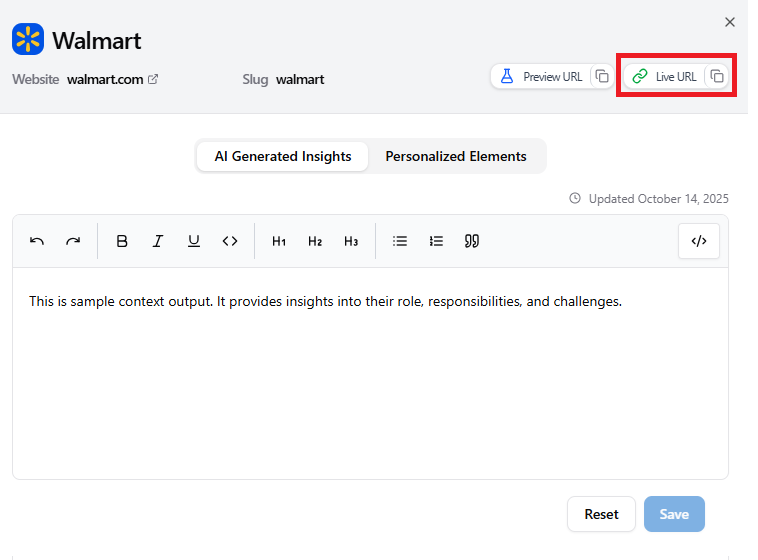Viewport: 758px width, 560px height.
Task: Click the Reset button
Action: pos(601,514)
